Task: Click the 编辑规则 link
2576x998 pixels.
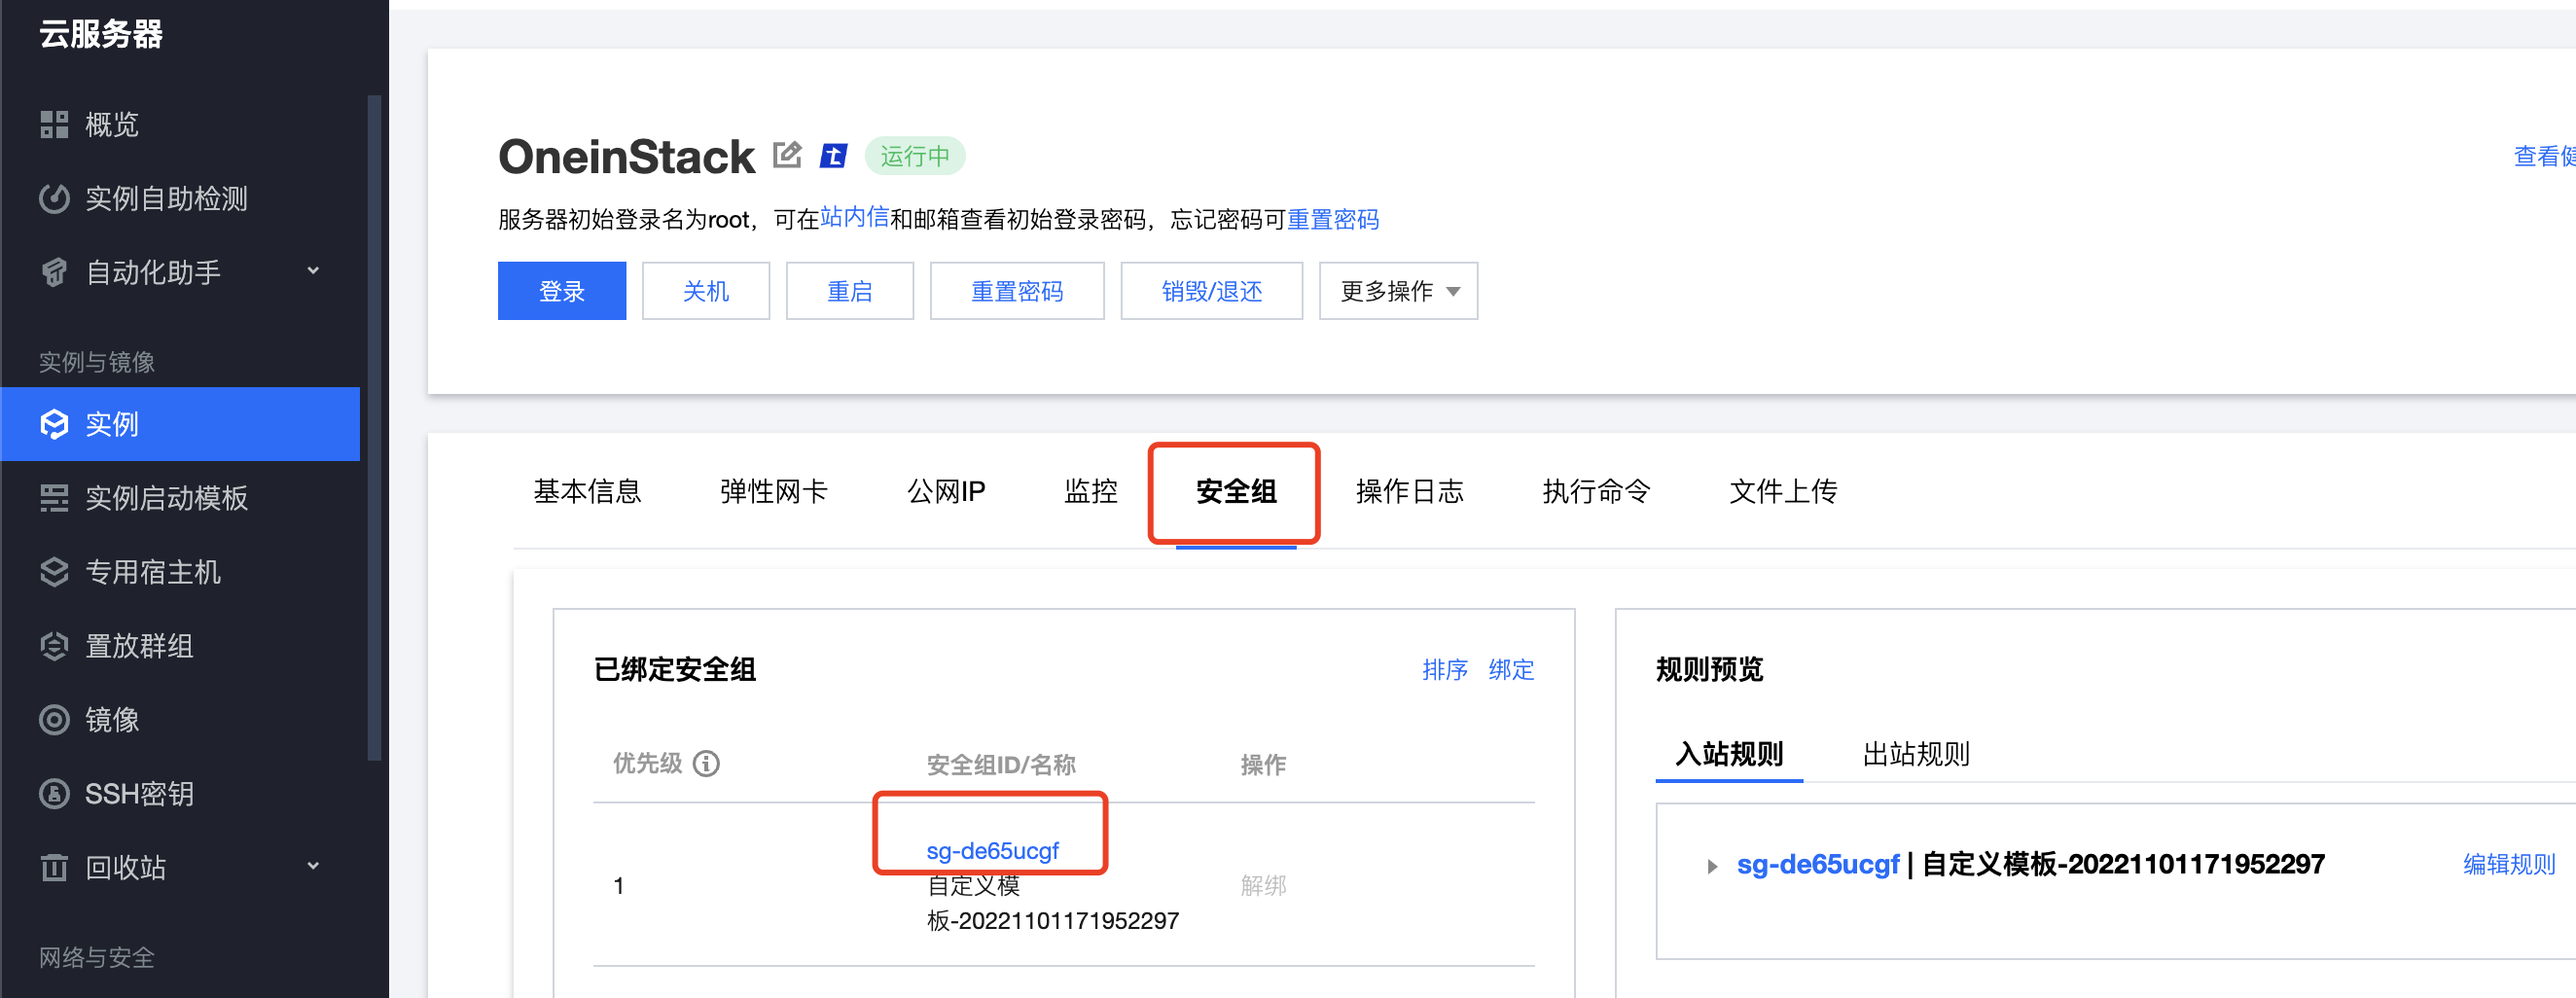Action: click(2509, 864)
